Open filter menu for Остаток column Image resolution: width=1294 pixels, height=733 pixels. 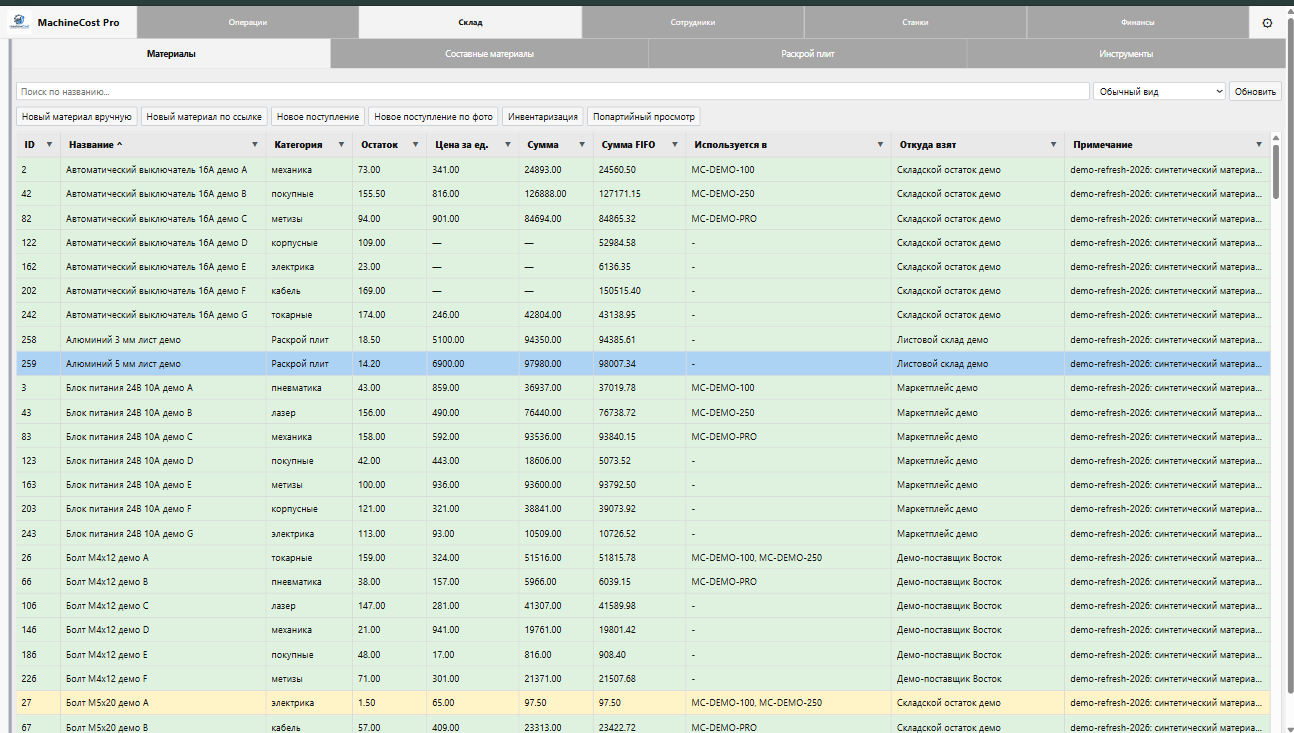[x=415, y=145]
